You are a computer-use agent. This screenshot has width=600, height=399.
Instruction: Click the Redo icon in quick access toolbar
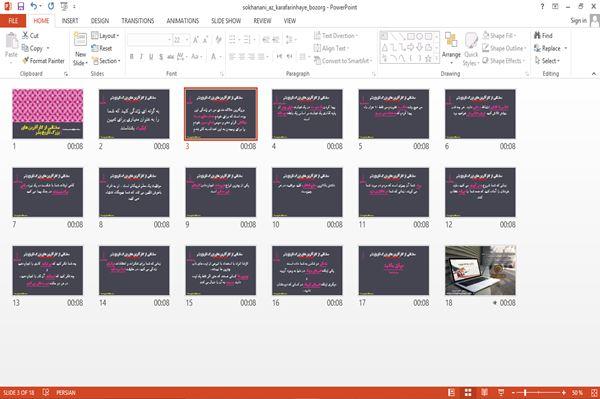(x=51, y=7)
